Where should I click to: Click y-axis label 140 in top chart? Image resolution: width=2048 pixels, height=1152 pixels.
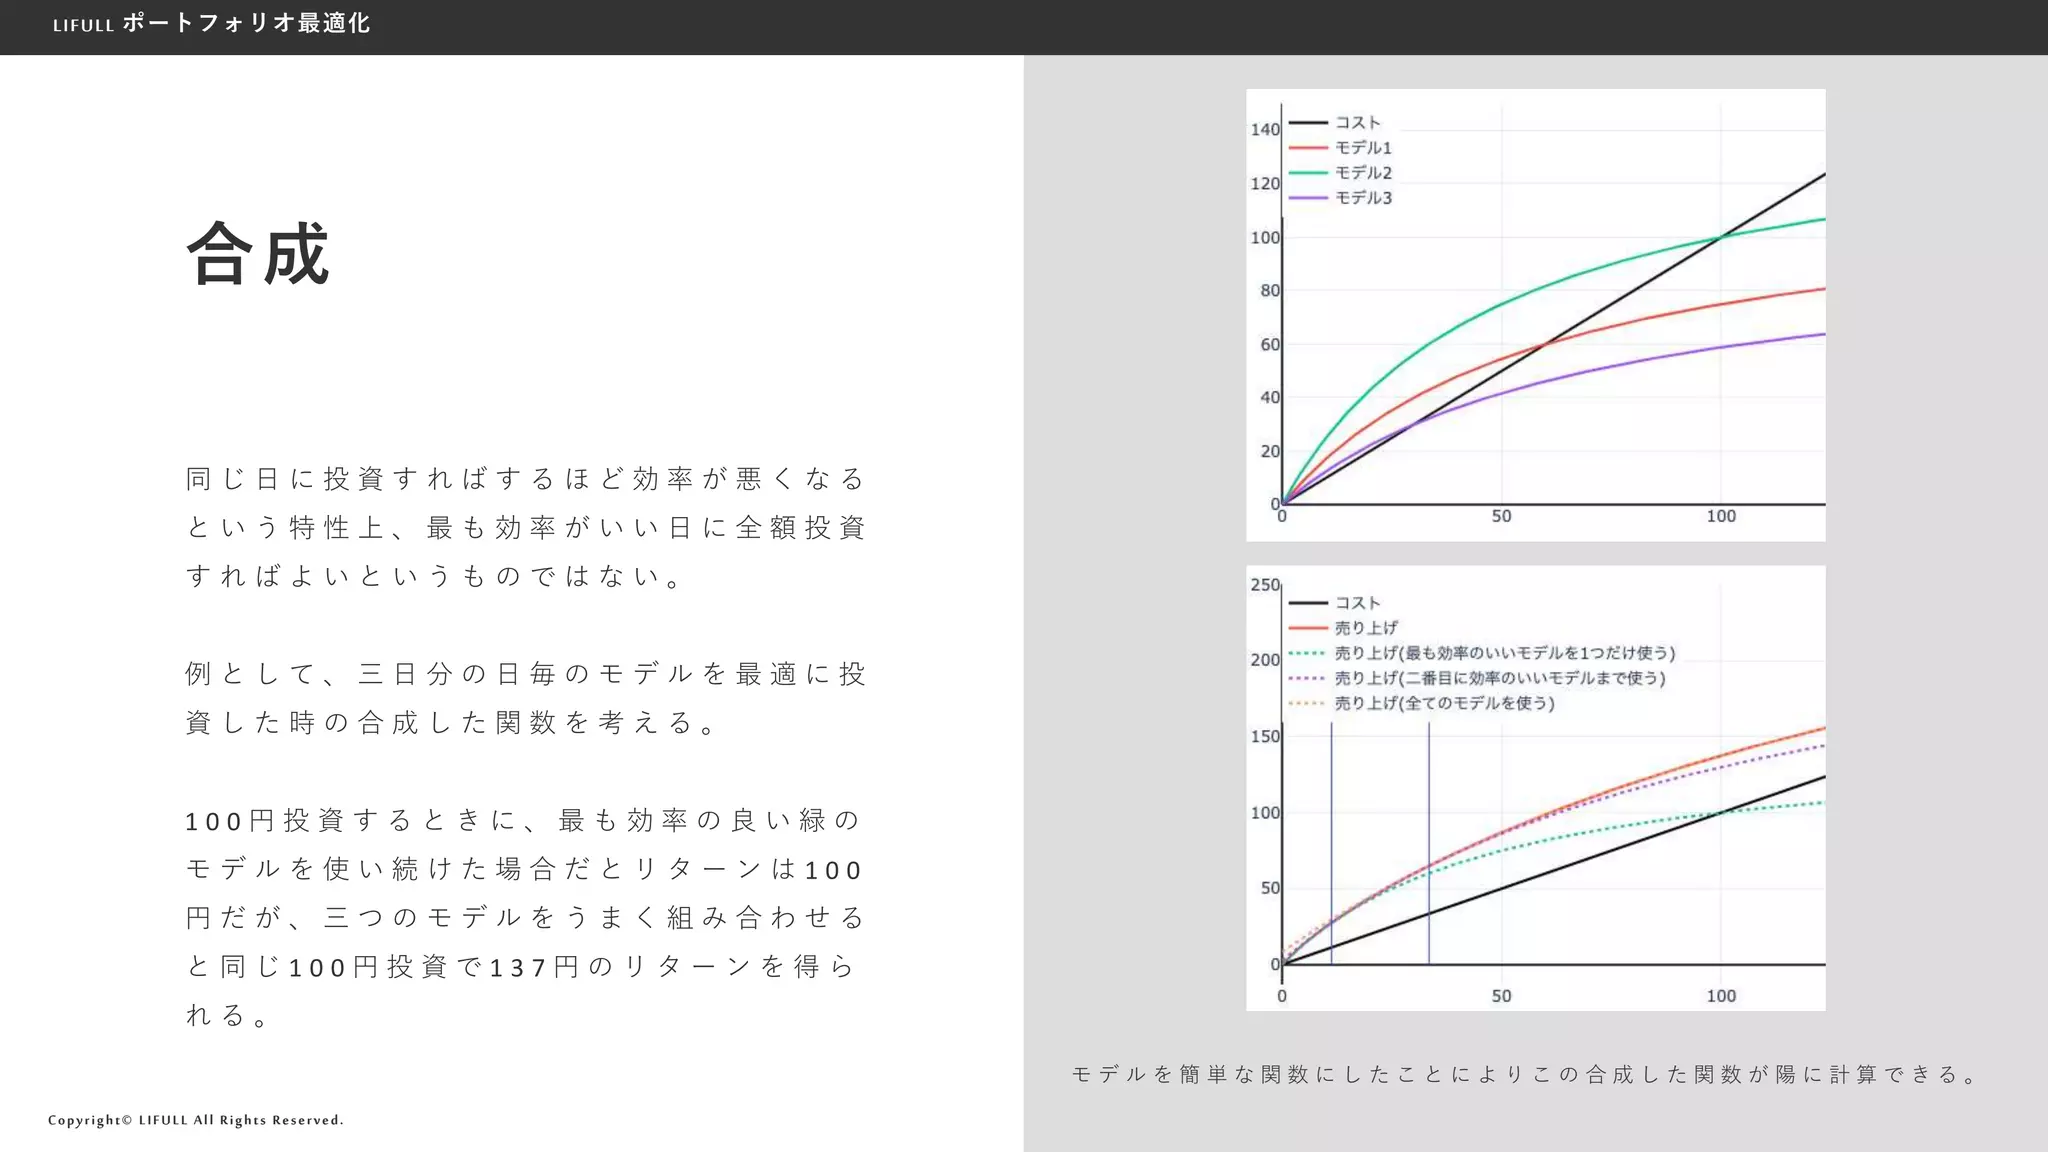point(1265,129)
